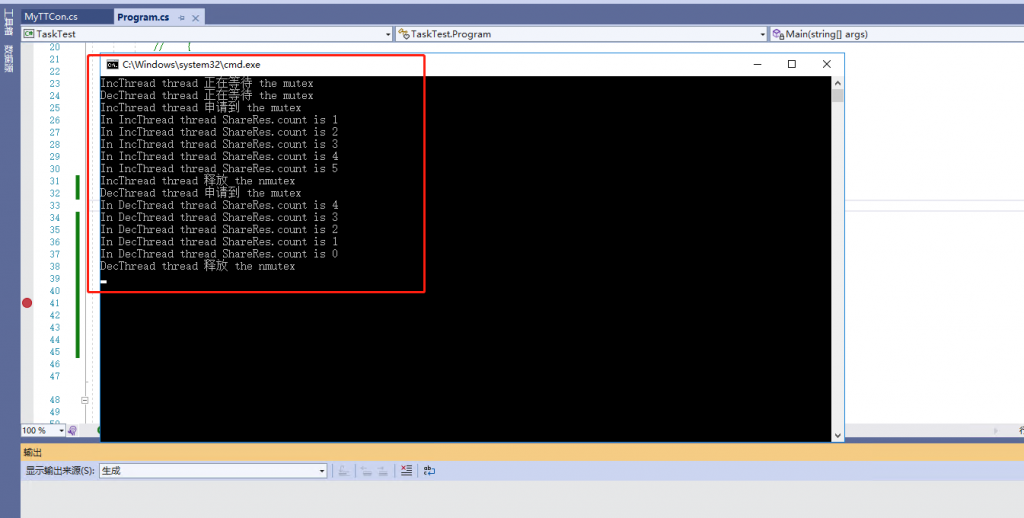Click console scrollbar up arrow
The width and height of the screenshot is (1024, 518).
(x=837, y=83)
